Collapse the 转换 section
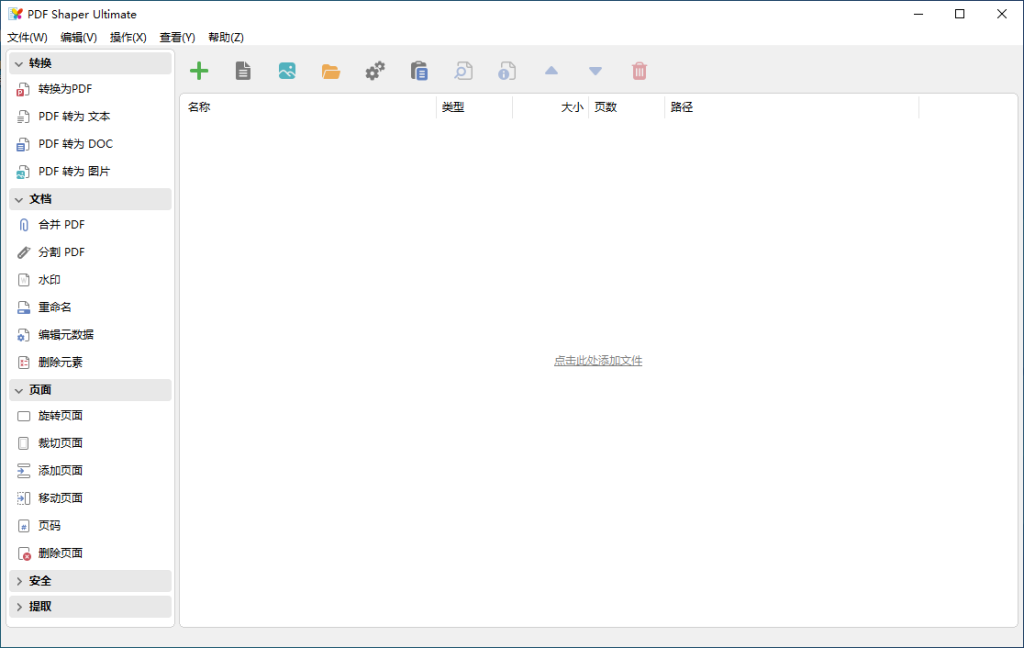 pyautogui.click(x=91, y=63)
